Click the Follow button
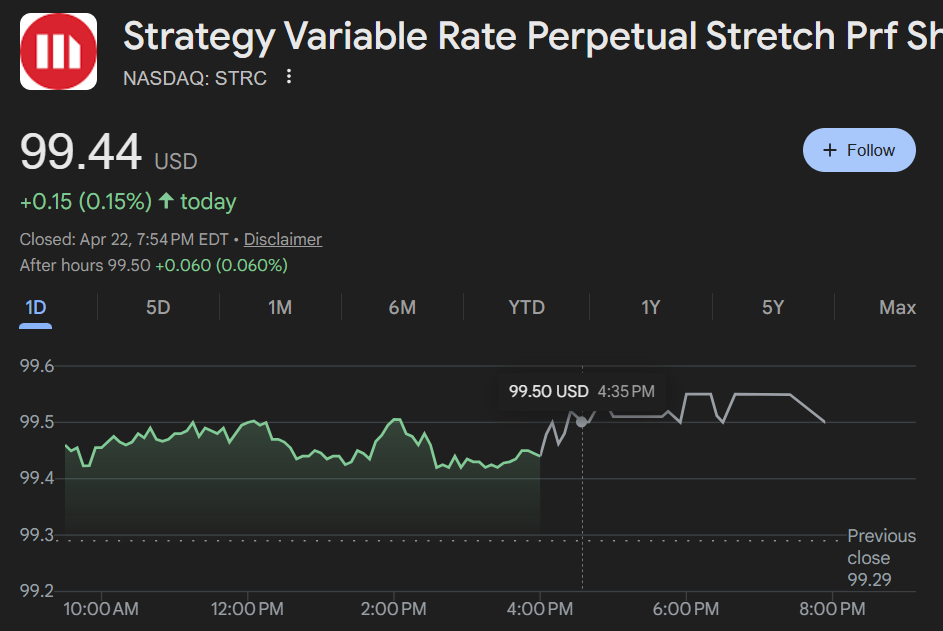Screen dimensions: 943x631 coord(859,149)
